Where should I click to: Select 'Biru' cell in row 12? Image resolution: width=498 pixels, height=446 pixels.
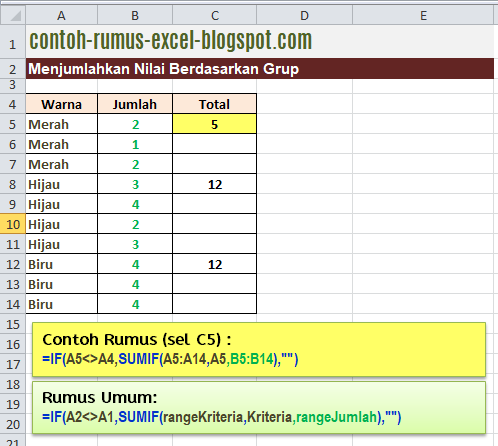click(62, 264)
